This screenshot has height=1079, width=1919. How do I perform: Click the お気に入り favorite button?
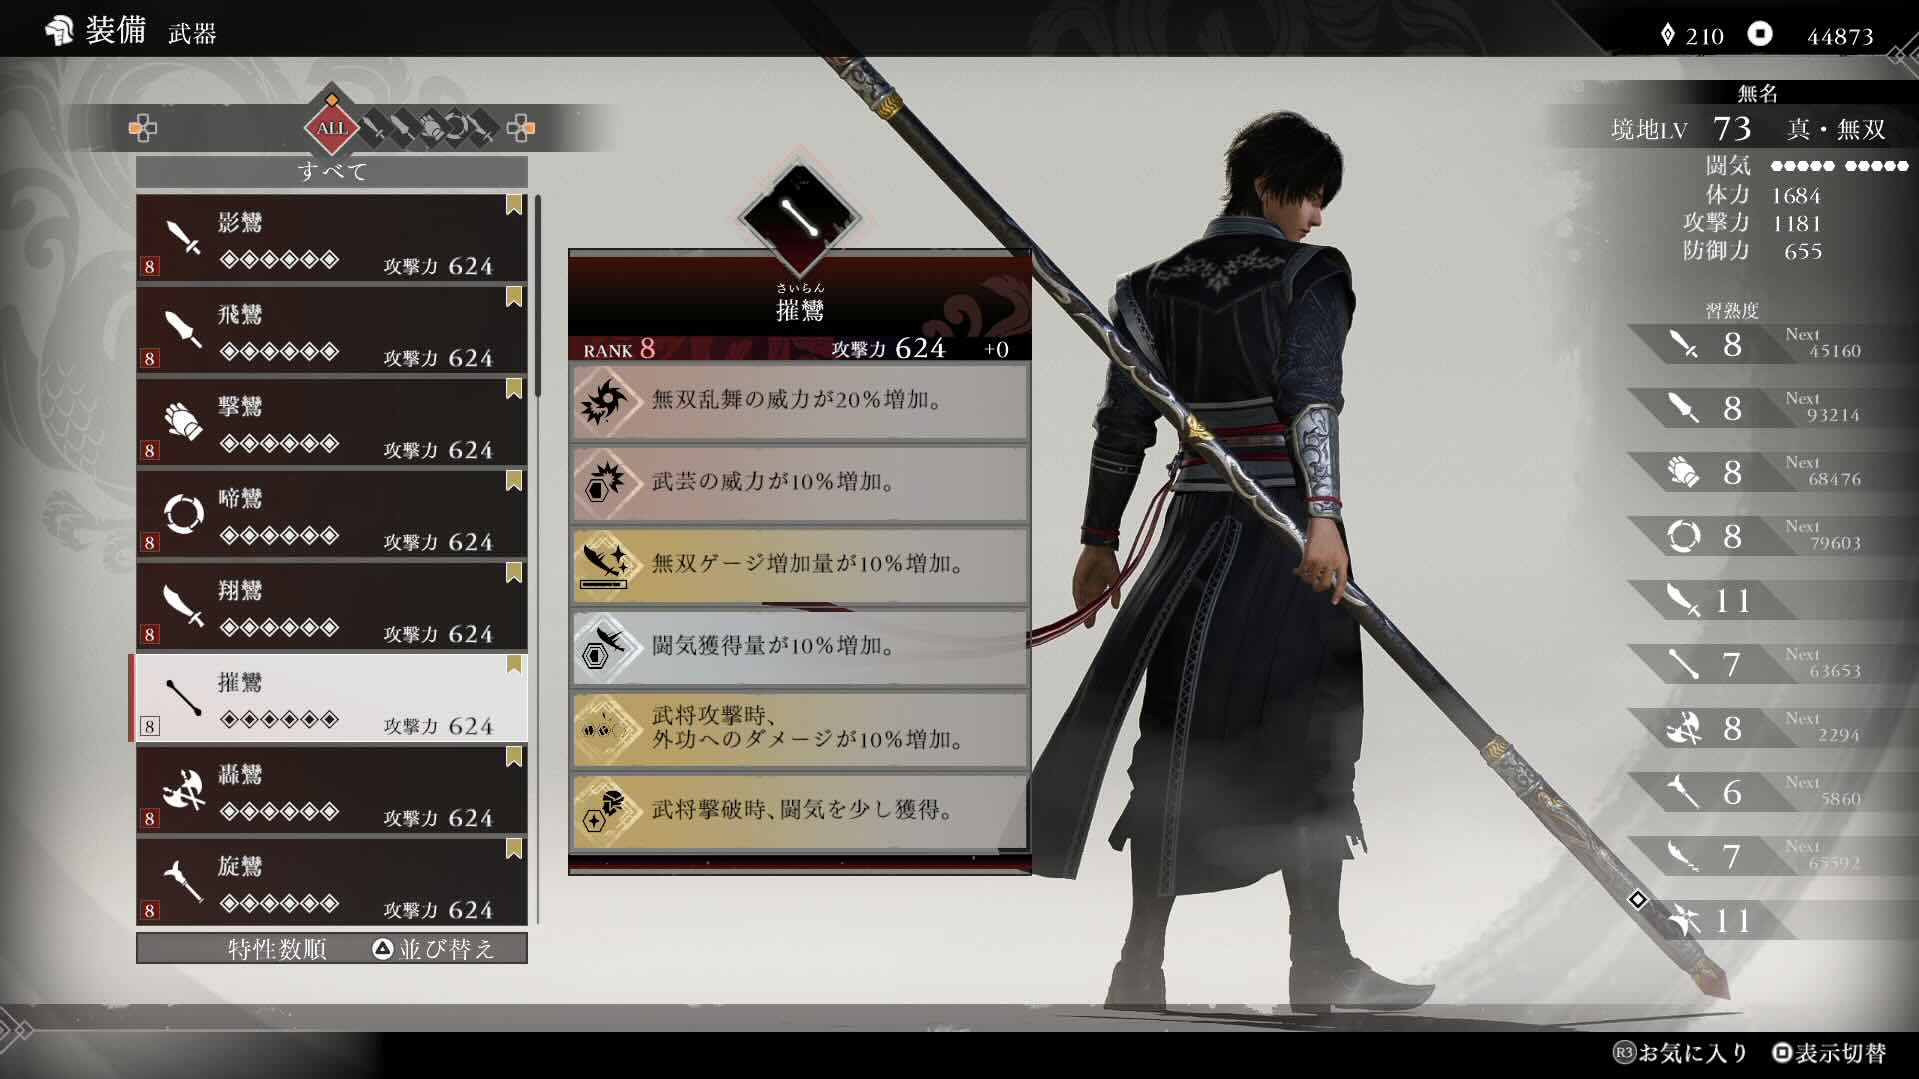(x=1680, y=1053)
